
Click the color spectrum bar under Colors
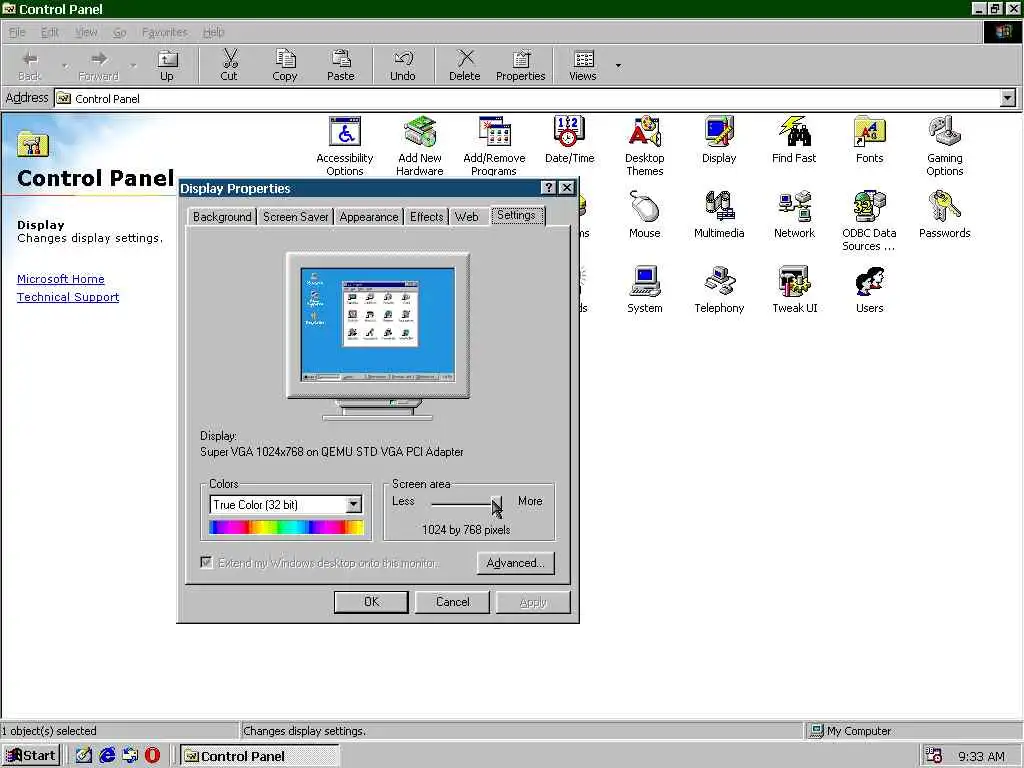point(287,527)
